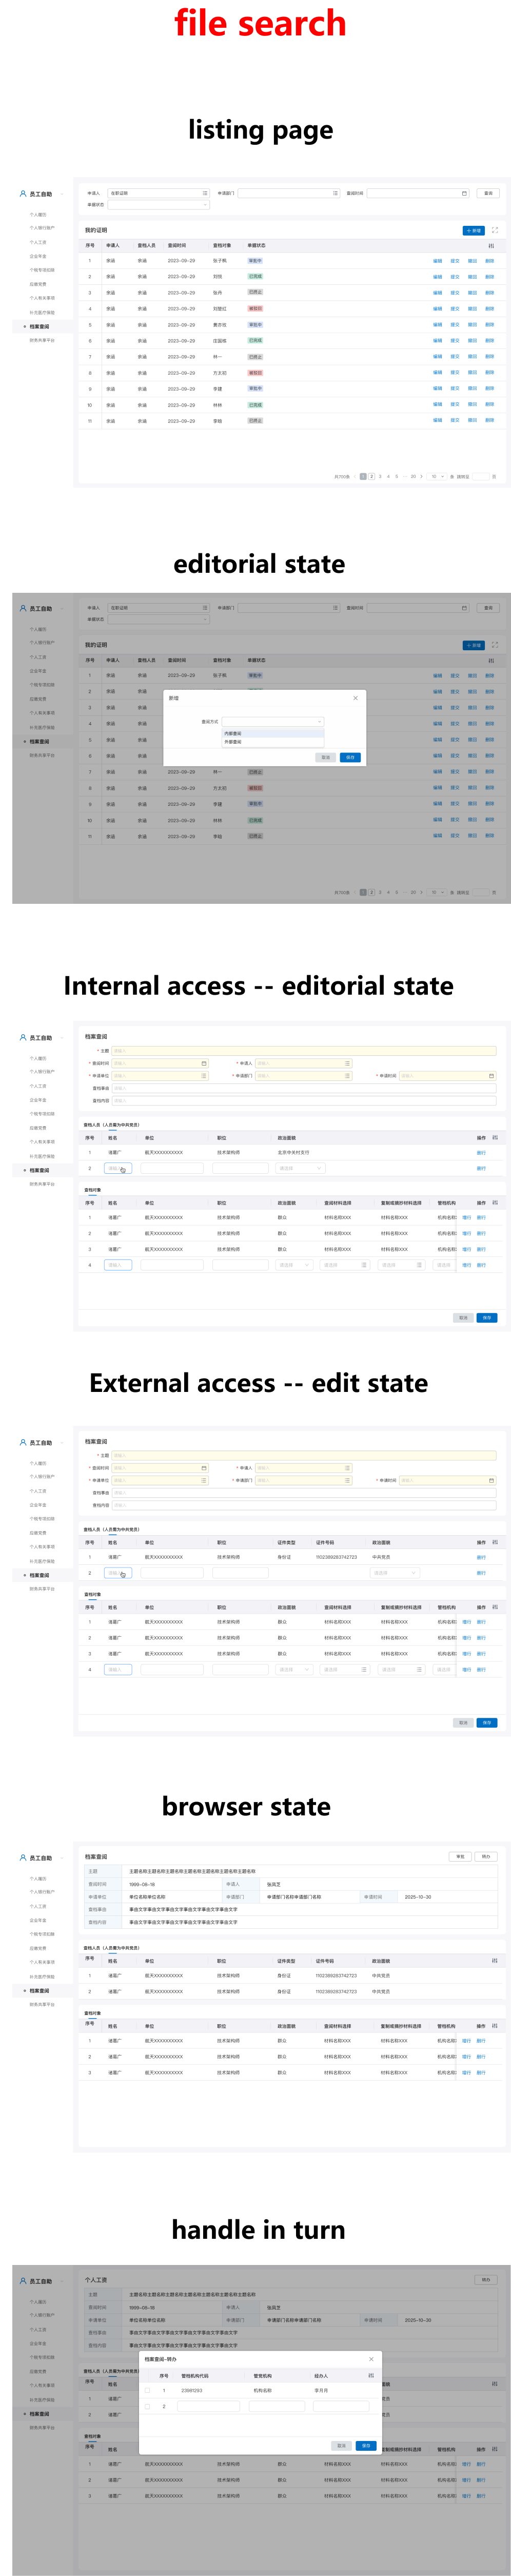Click 审批 button on browser state page
This screenshot has width=511, height=2576.
pos(460,1856)
